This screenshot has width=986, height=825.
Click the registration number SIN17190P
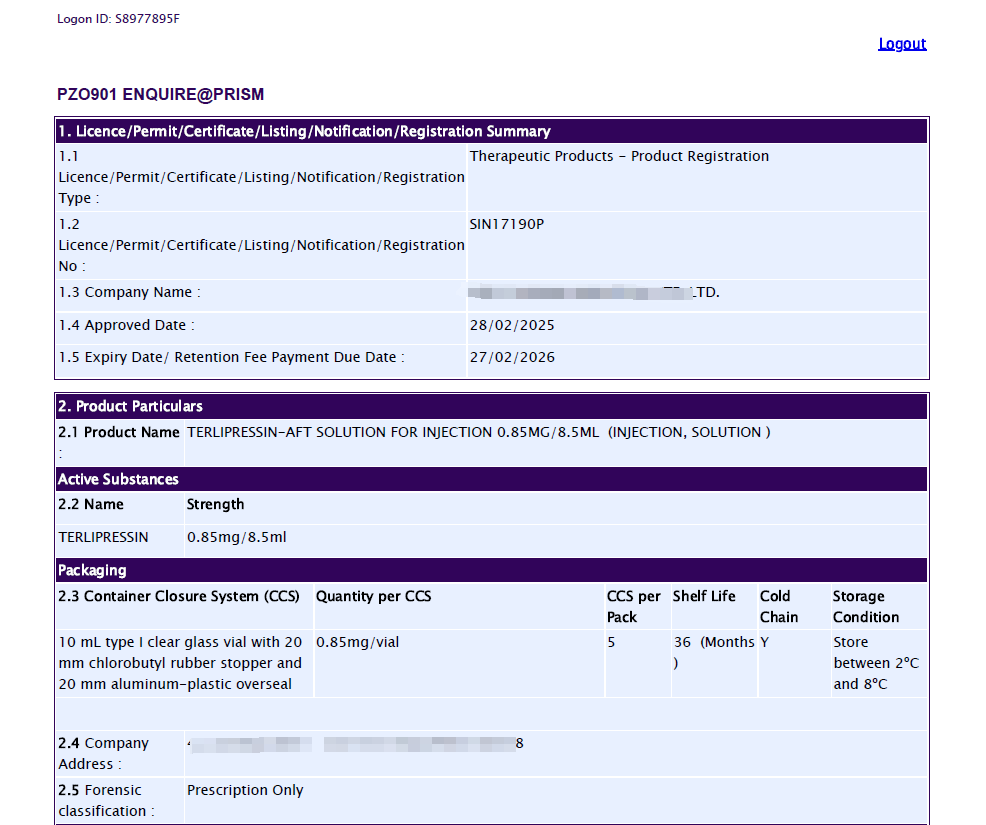click(x=507, y=224)
